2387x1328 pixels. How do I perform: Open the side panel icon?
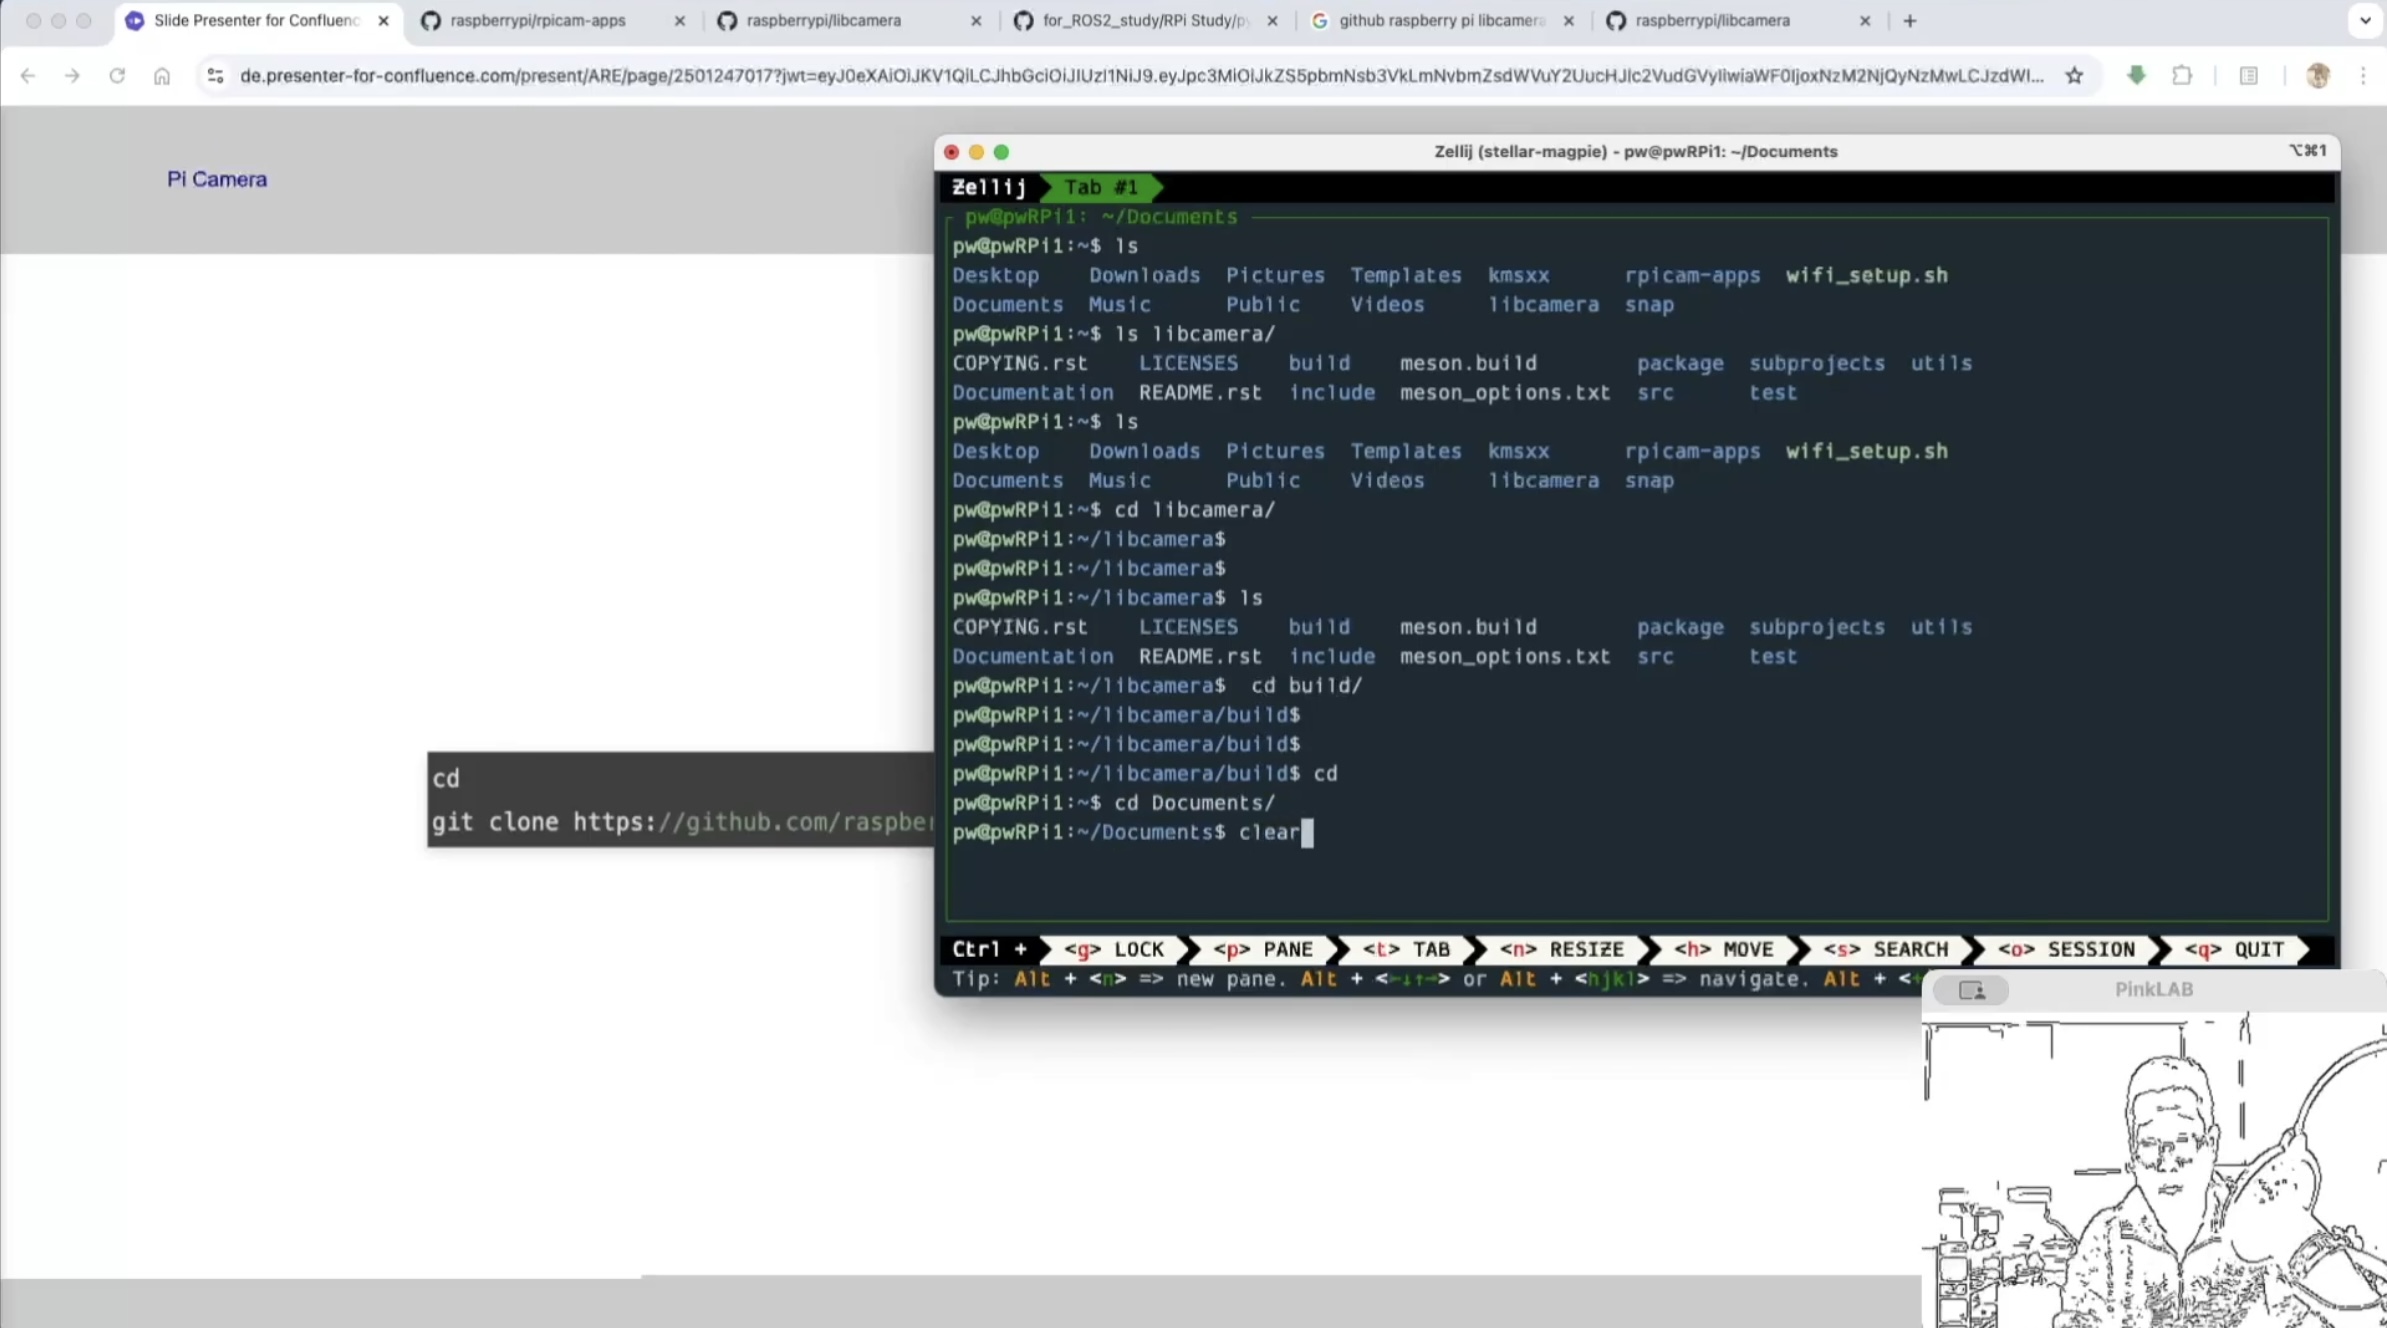click(x=2248, y=76)
